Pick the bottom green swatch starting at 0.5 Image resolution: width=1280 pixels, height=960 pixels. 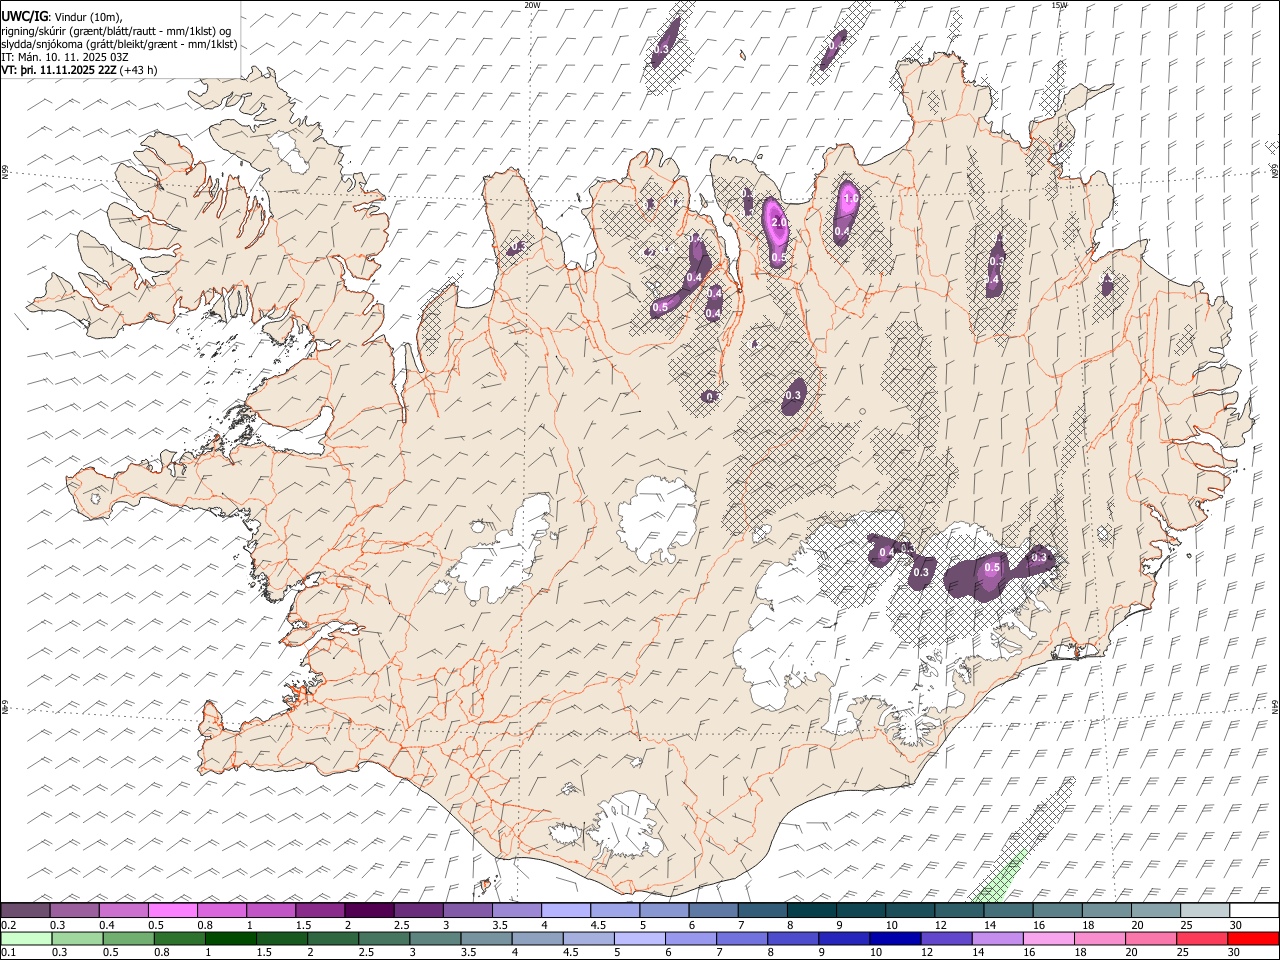(x=128, y=938)
